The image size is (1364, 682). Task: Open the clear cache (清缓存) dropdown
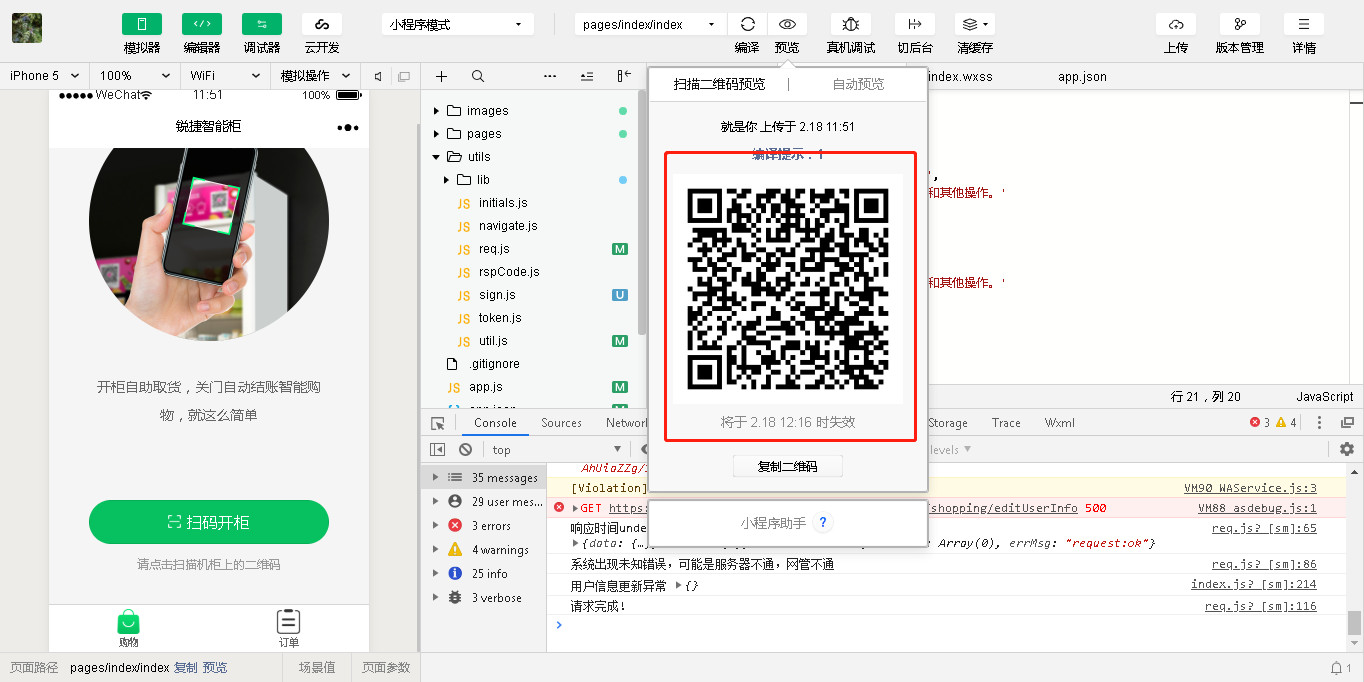click(x=975, y=24)
